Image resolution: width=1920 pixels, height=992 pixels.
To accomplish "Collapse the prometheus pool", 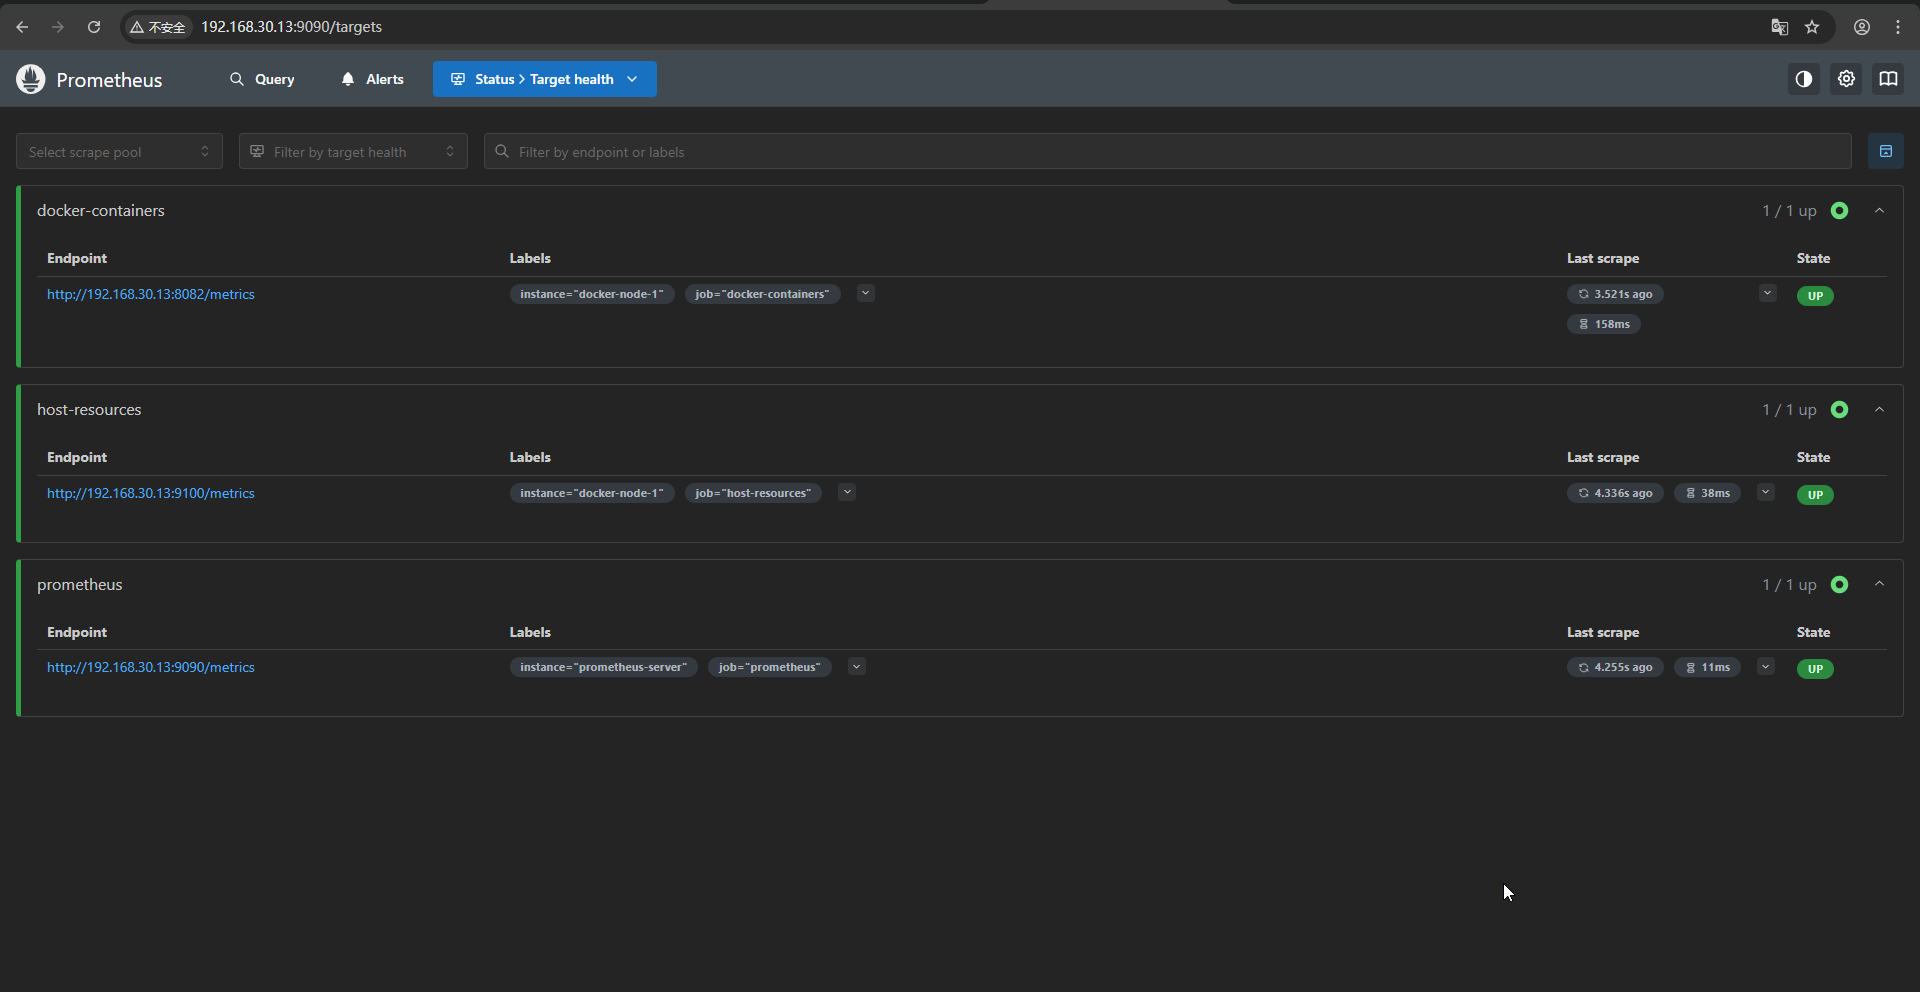I will pos(1880,584).
